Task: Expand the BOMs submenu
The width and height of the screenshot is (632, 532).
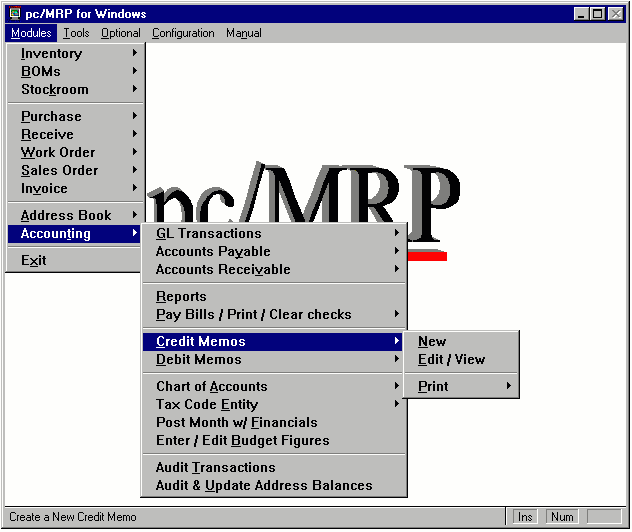Action: click(75, 71)
